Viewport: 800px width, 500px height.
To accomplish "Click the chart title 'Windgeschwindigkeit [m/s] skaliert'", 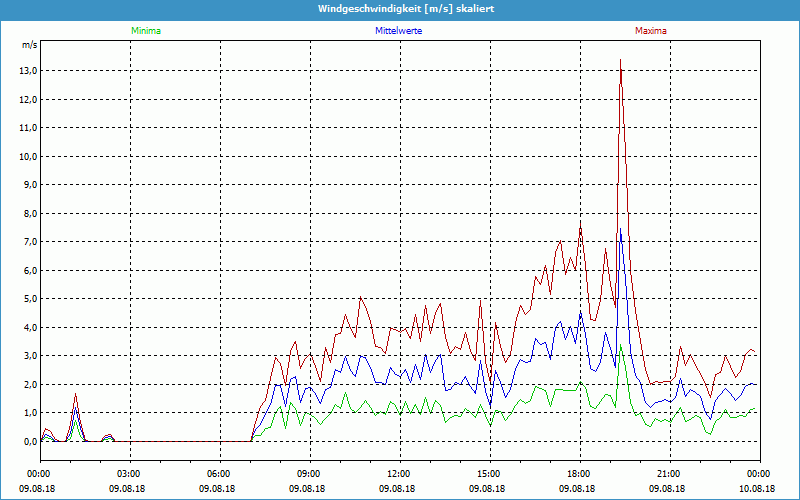I will [x=406, y=9].
